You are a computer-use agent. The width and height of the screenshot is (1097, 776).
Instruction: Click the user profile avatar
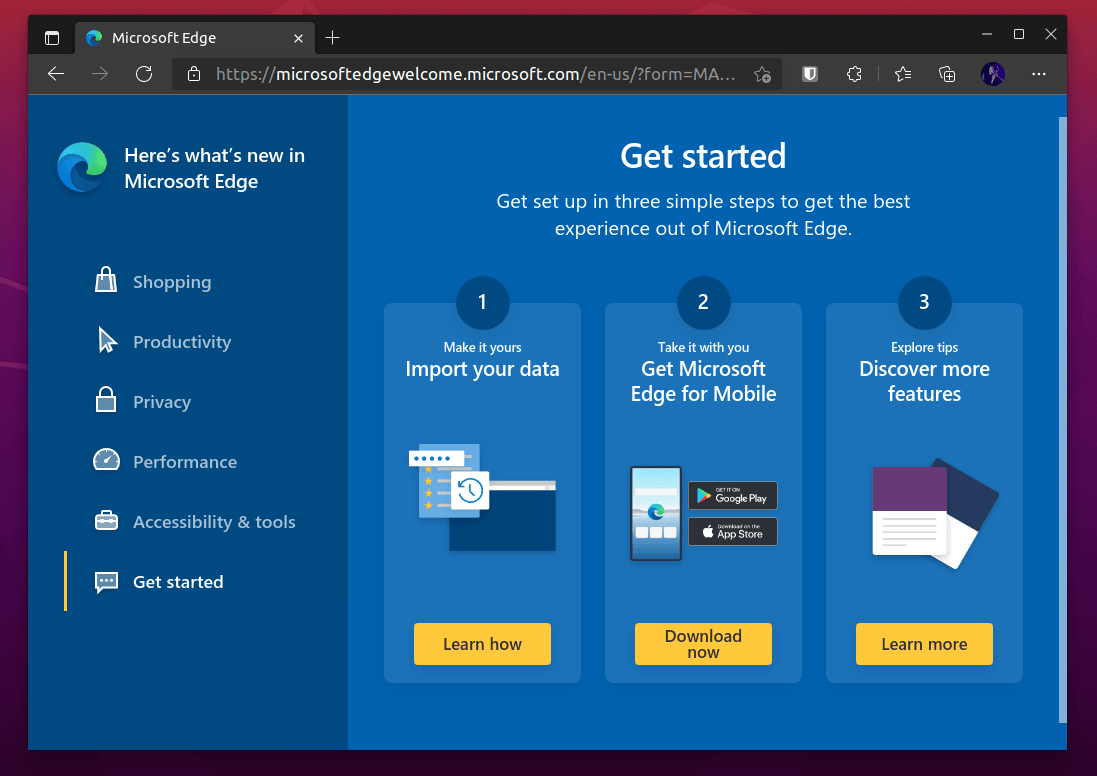tap(993, 74)
